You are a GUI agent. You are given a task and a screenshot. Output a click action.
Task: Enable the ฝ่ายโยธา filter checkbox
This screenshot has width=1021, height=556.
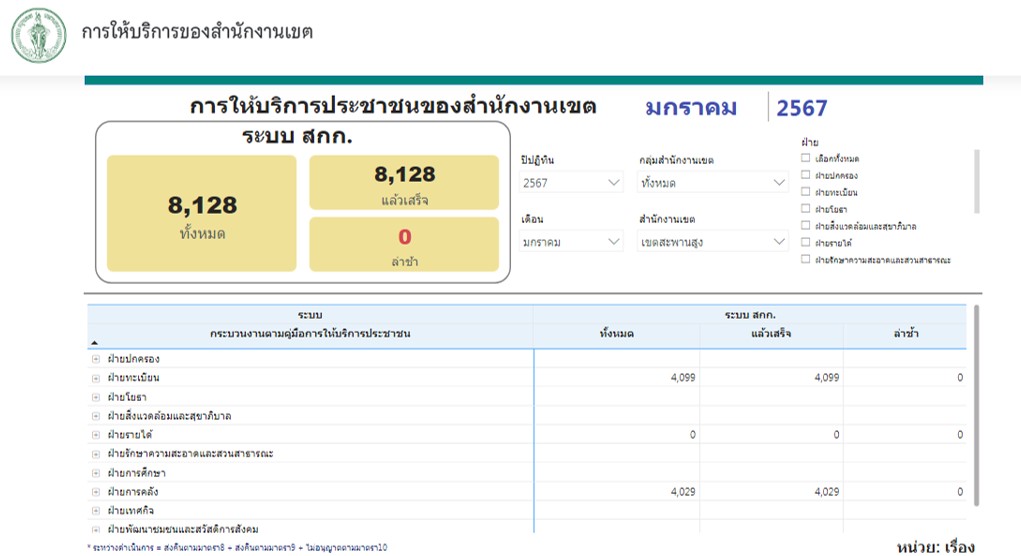pyautogui.click(x=806, y=209)
